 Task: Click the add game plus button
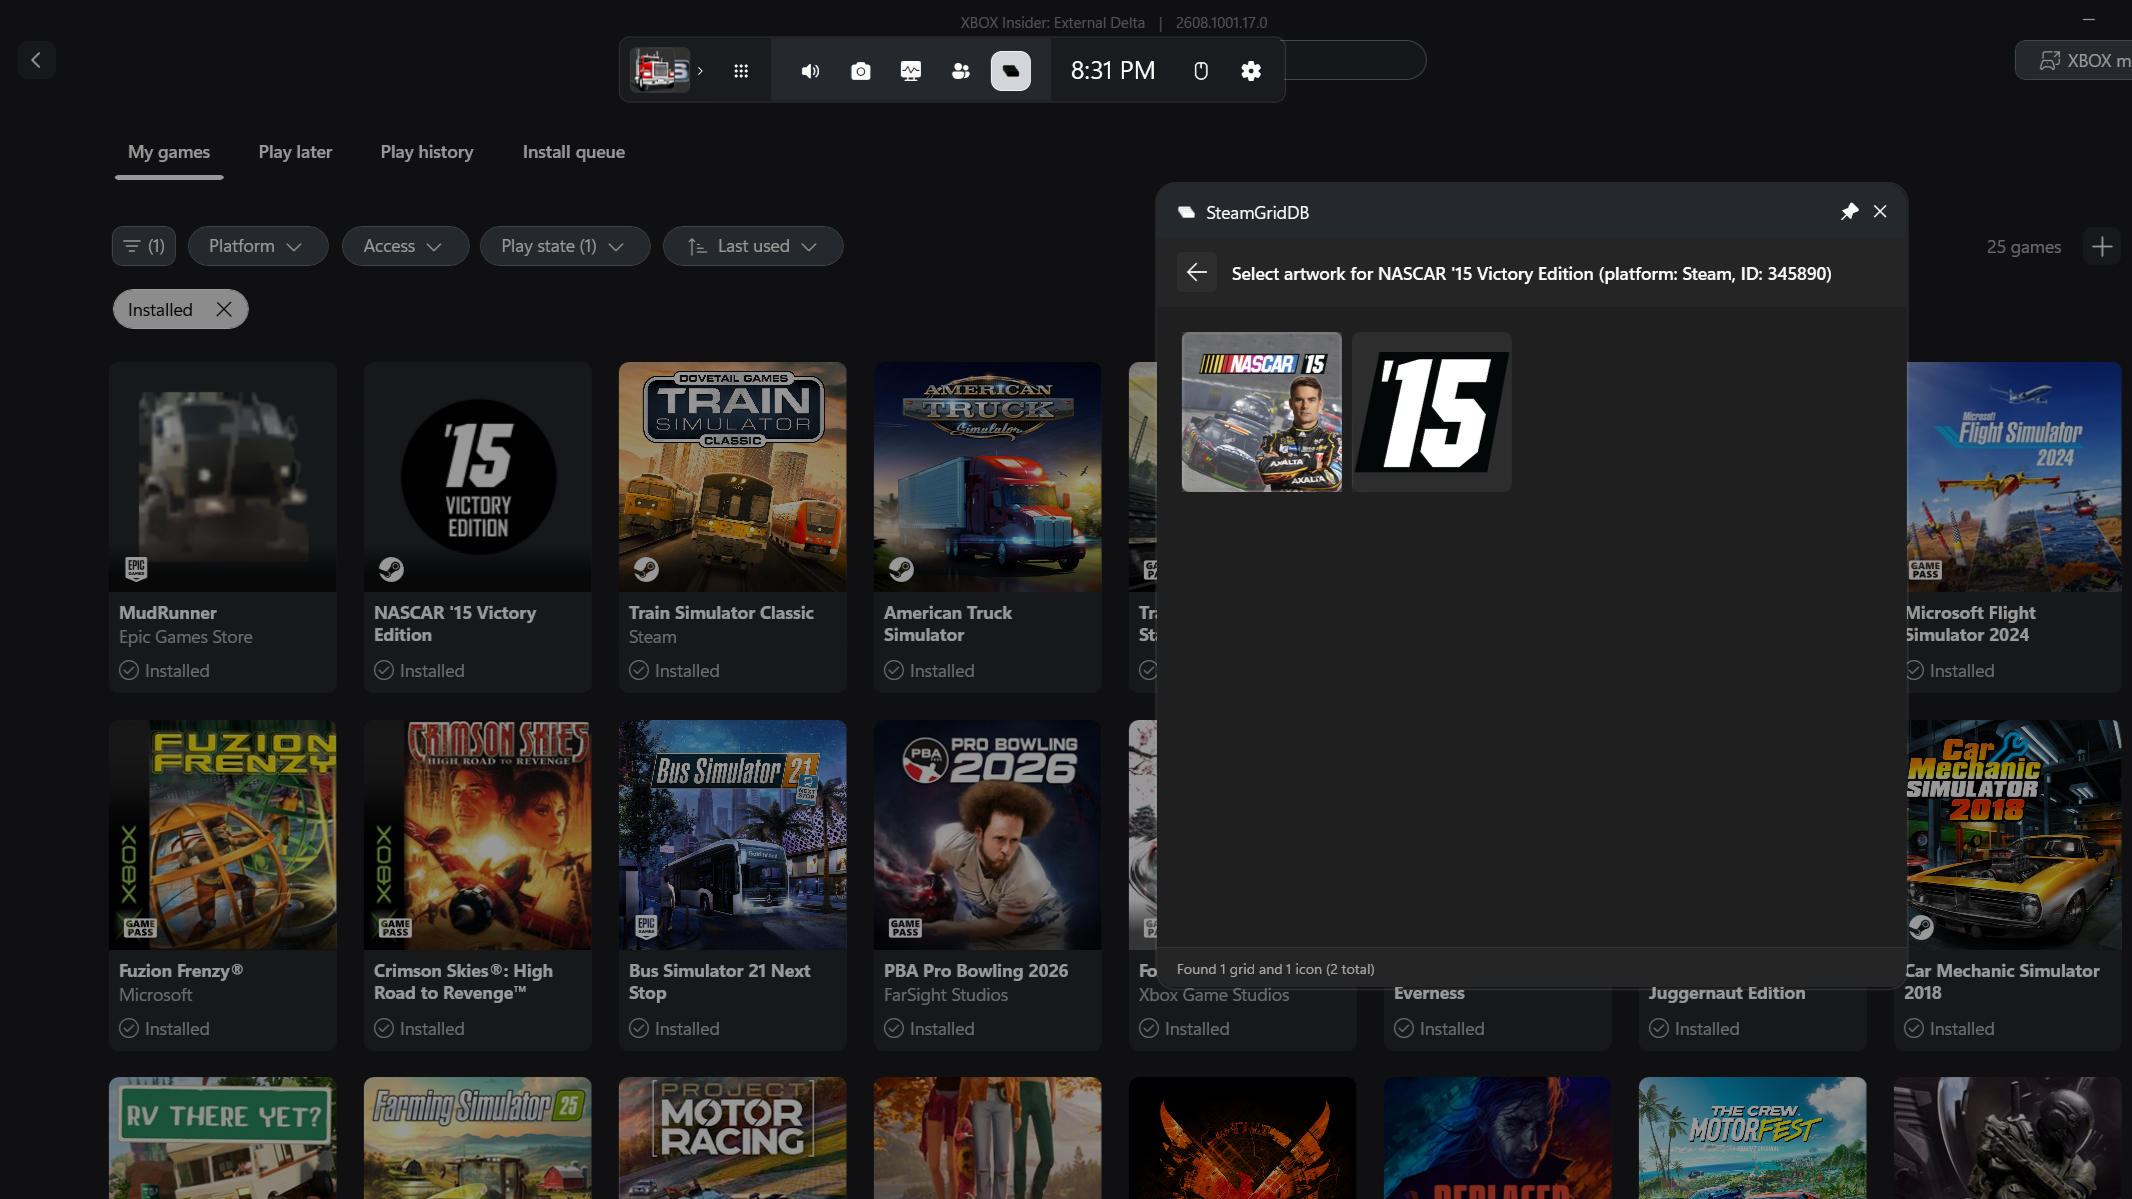pyautogui.click(x=2102, y=246)
